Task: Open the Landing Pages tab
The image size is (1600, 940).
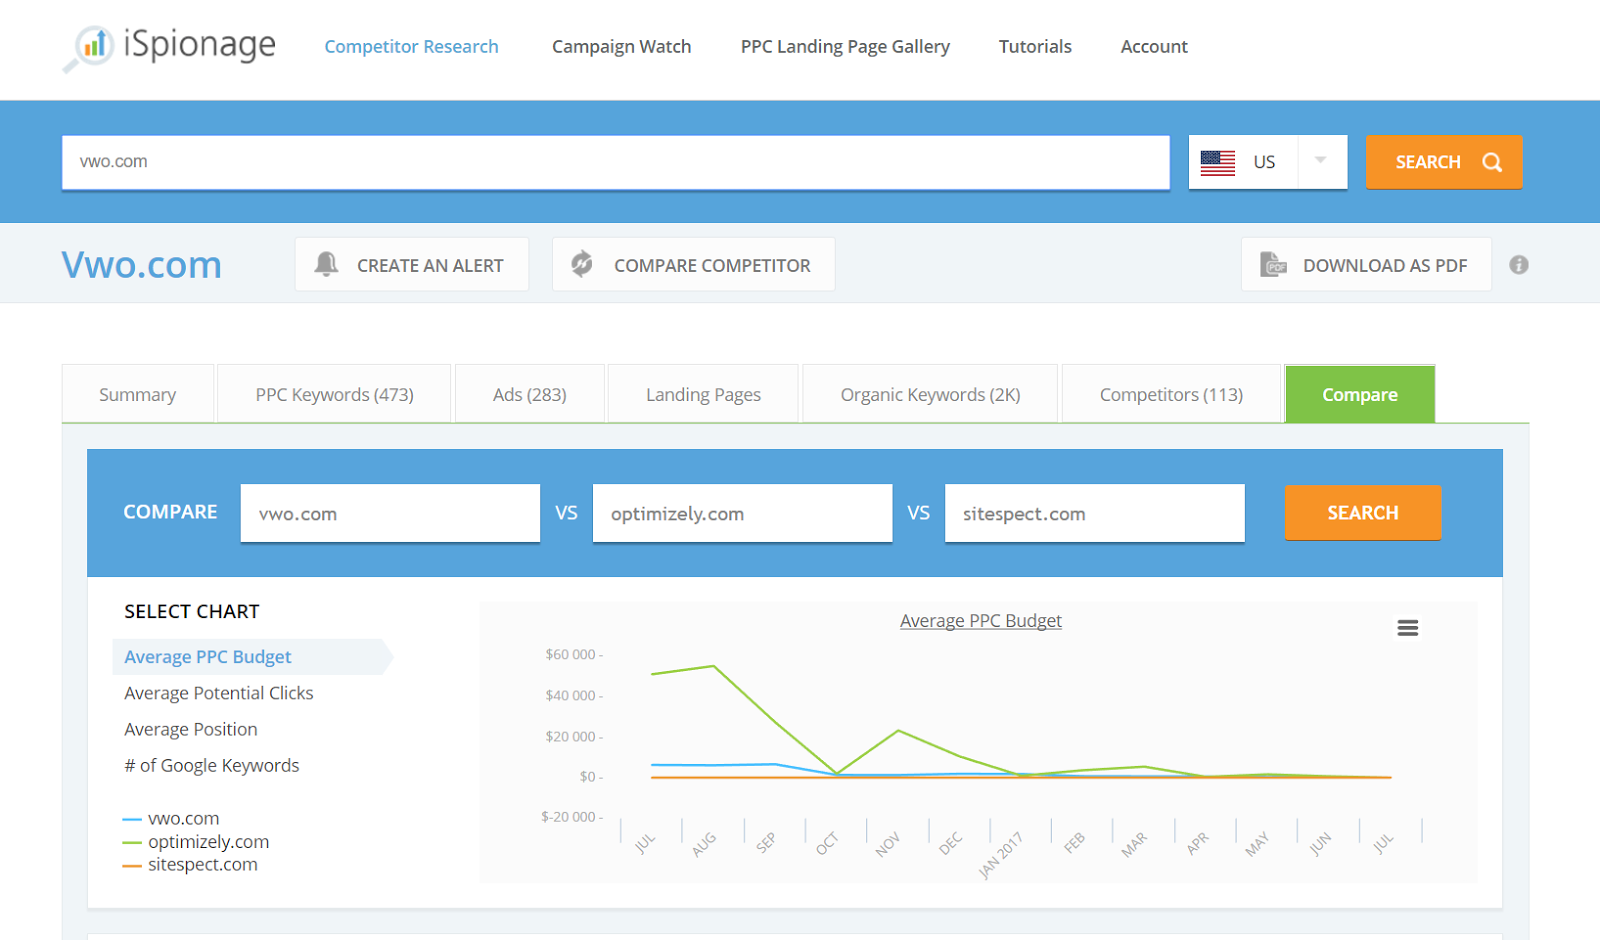Action: coord(703,394)
